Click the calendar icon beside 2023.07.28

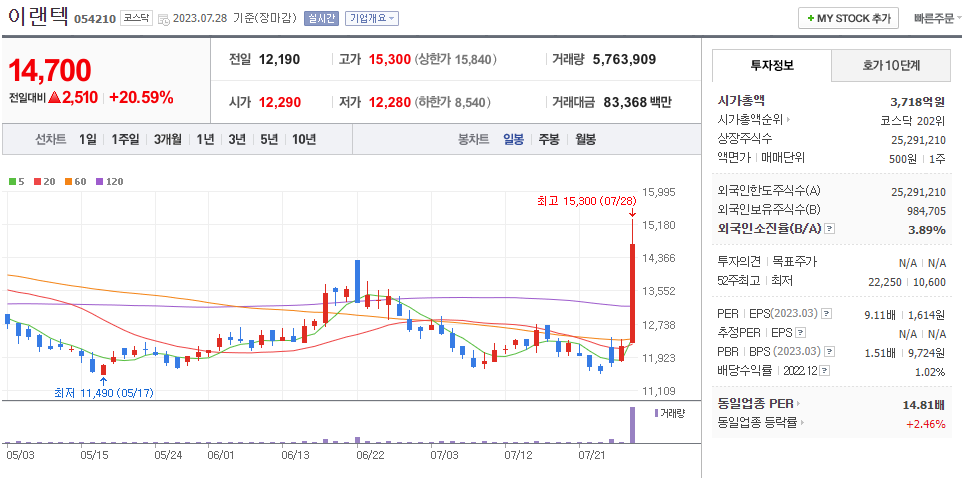164,19
